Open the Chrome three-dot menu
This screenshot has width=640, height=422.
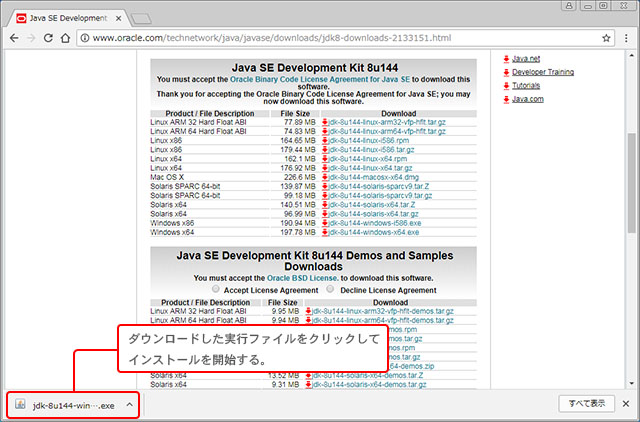626,38
